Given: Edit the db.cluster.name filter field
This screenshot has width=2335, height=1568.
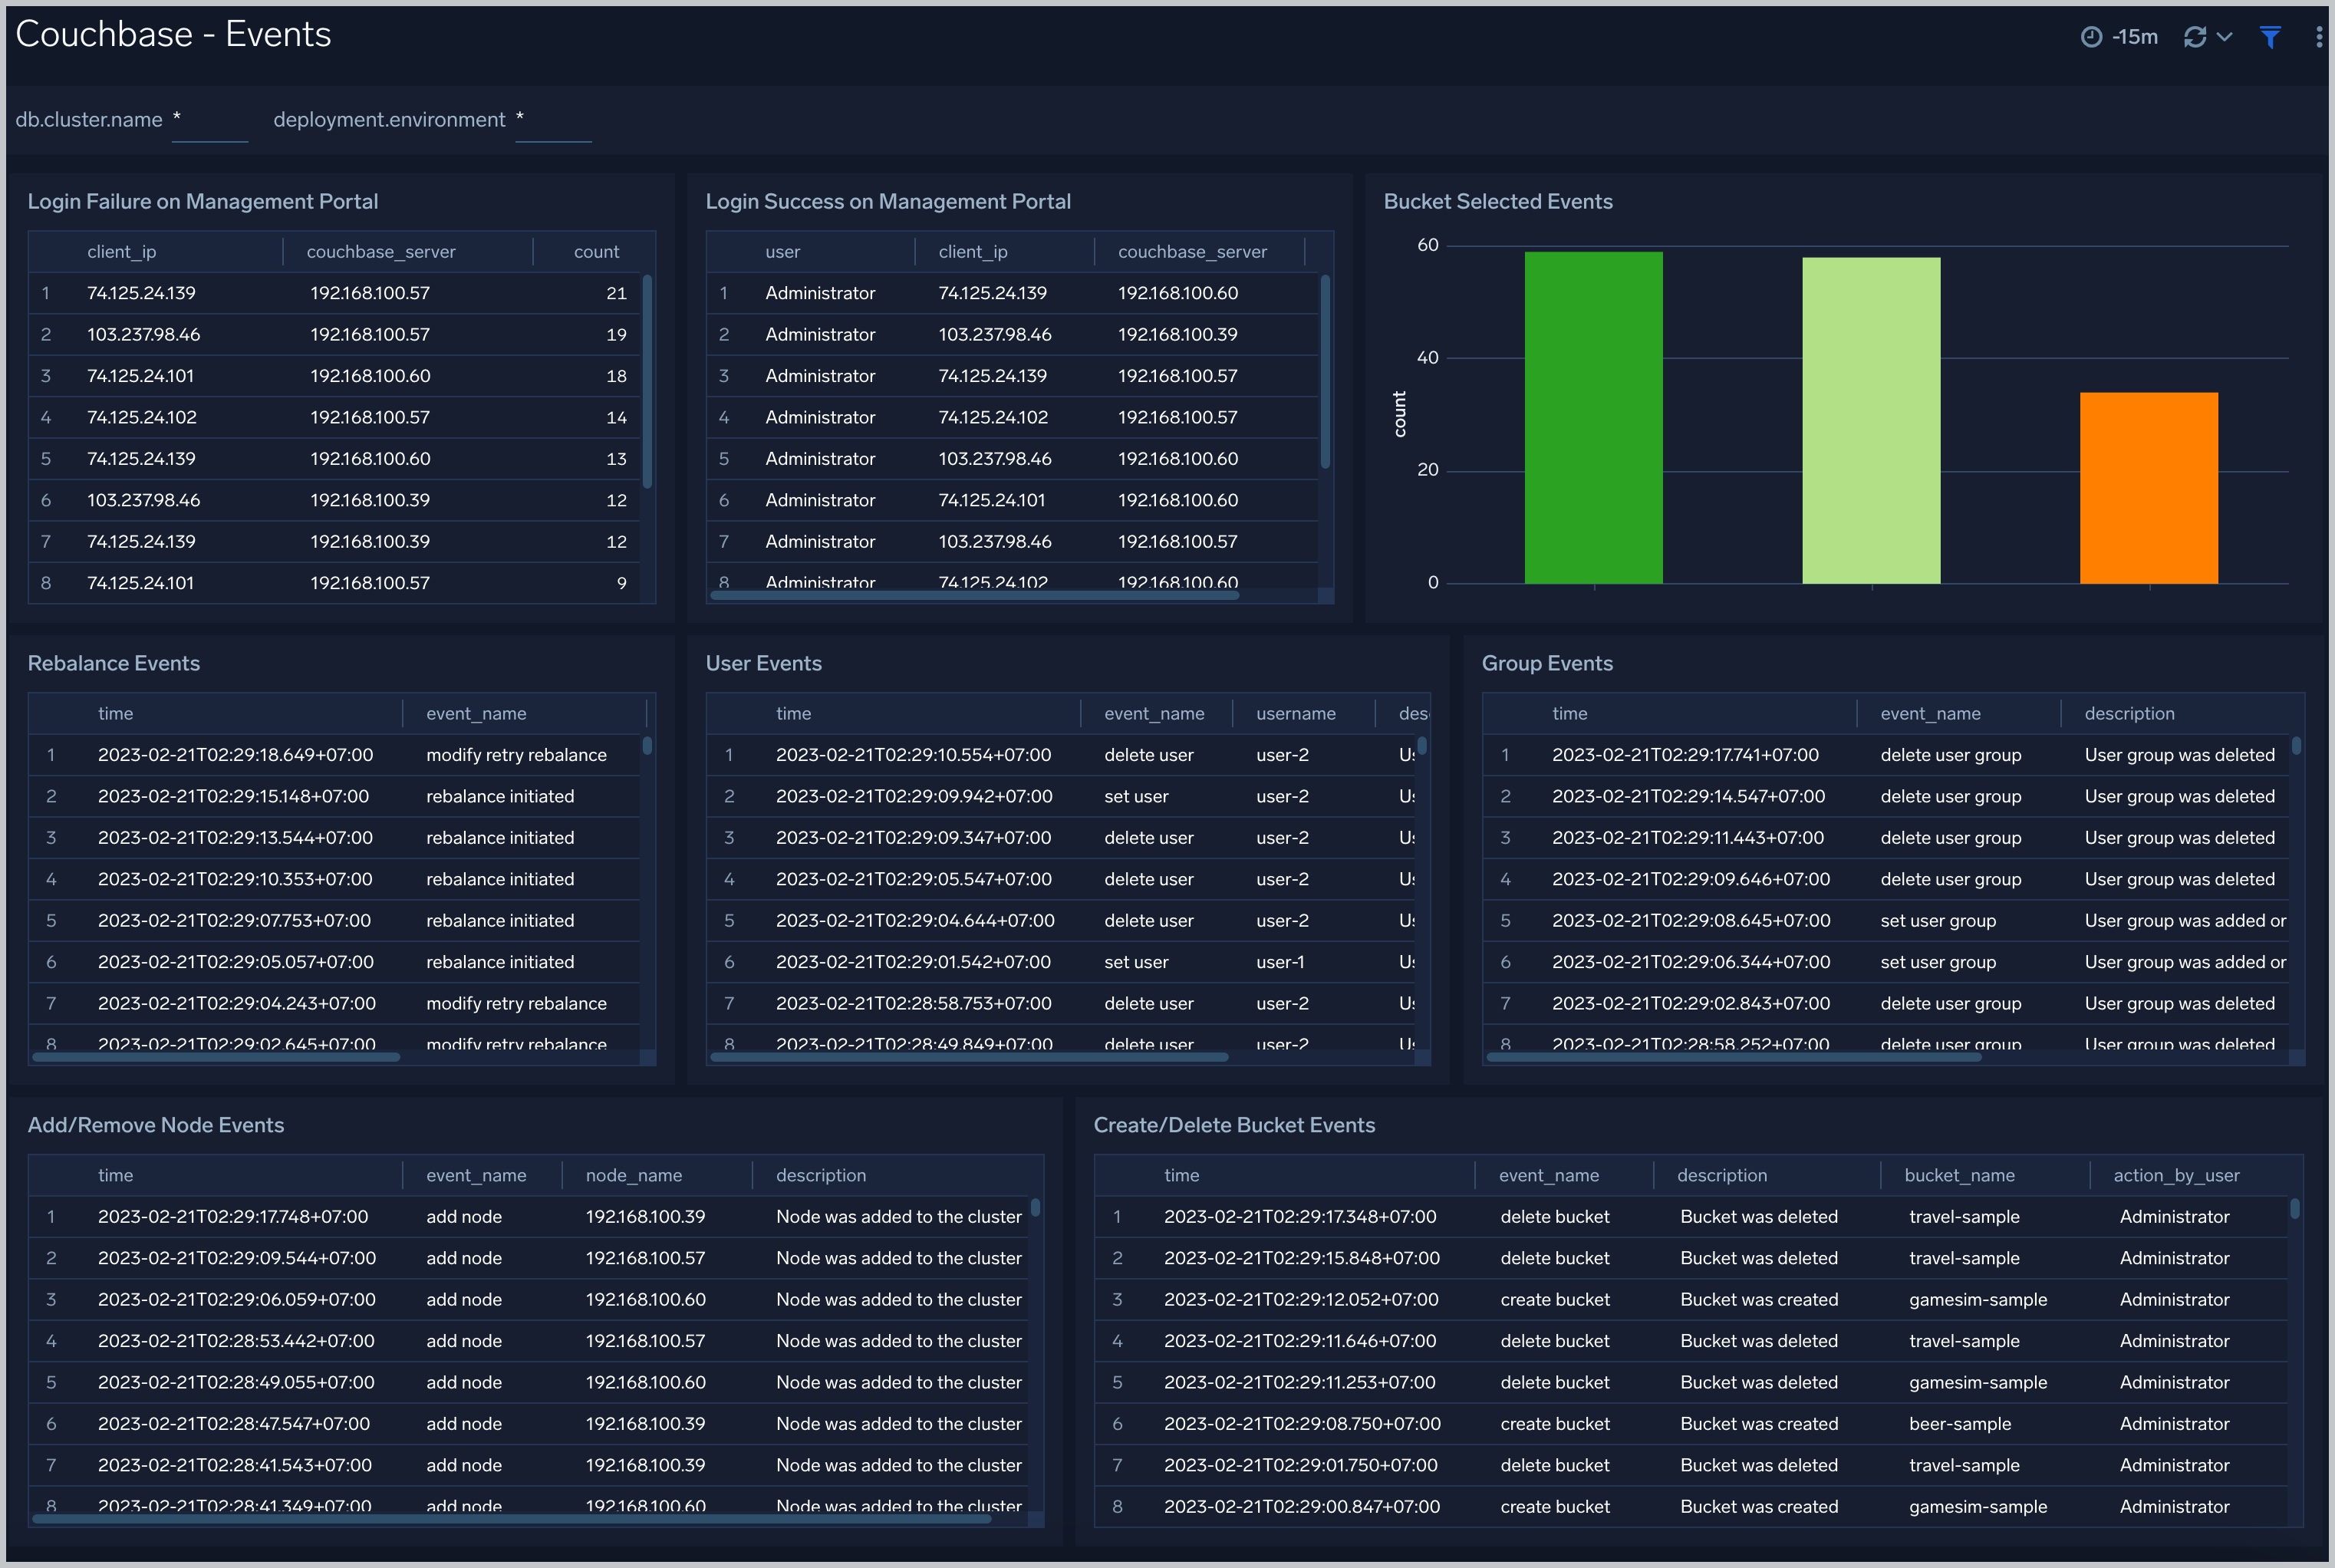Looking at the screenshot, I should tap(209, 120).
